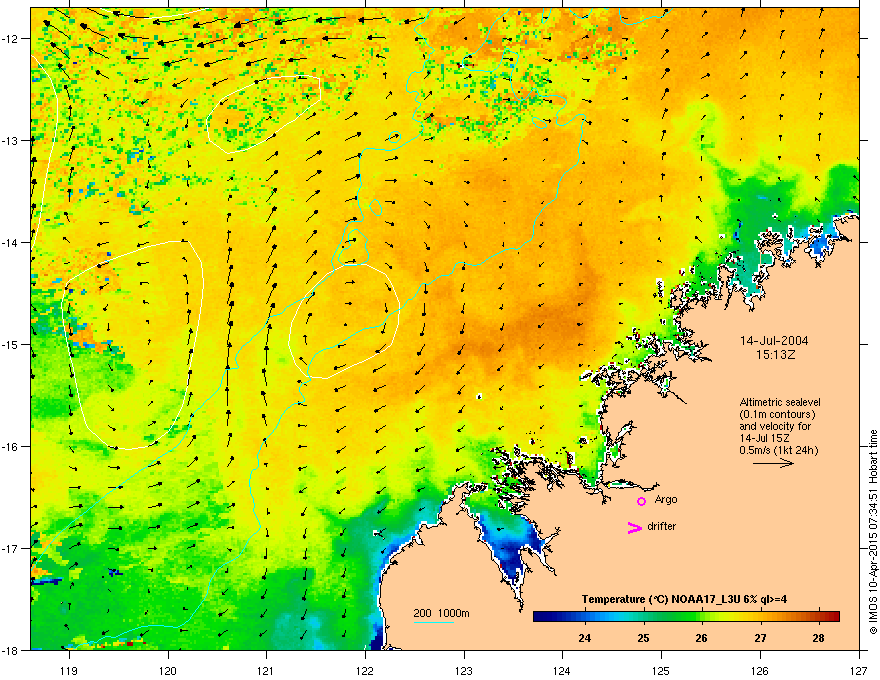Click the latitude -14 axis label
The height and width of the screenshot is (680, 880).
pos(10,243)
